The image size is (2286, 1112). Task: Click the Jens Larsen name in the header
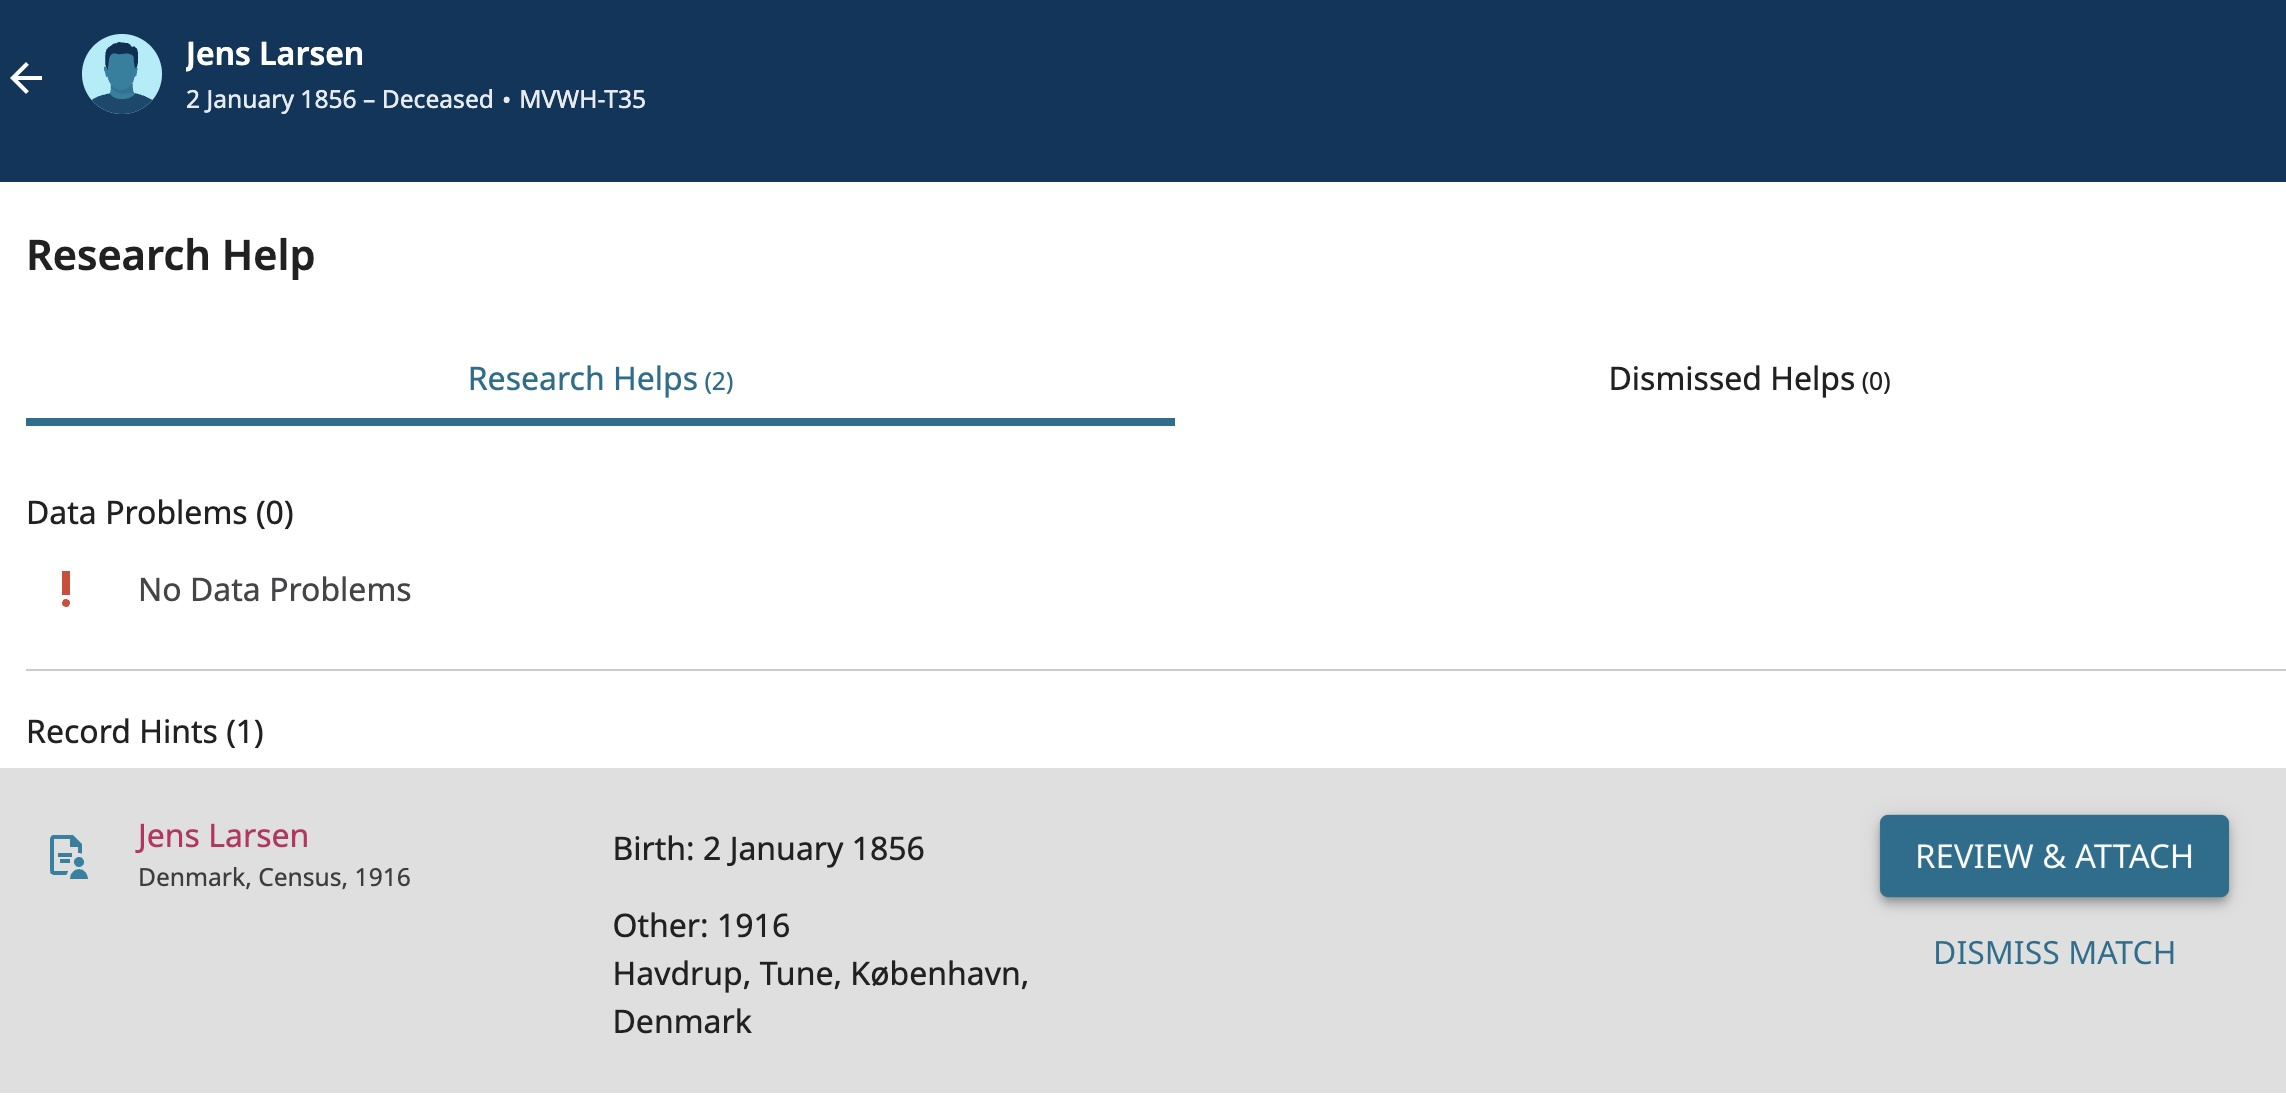274,54
